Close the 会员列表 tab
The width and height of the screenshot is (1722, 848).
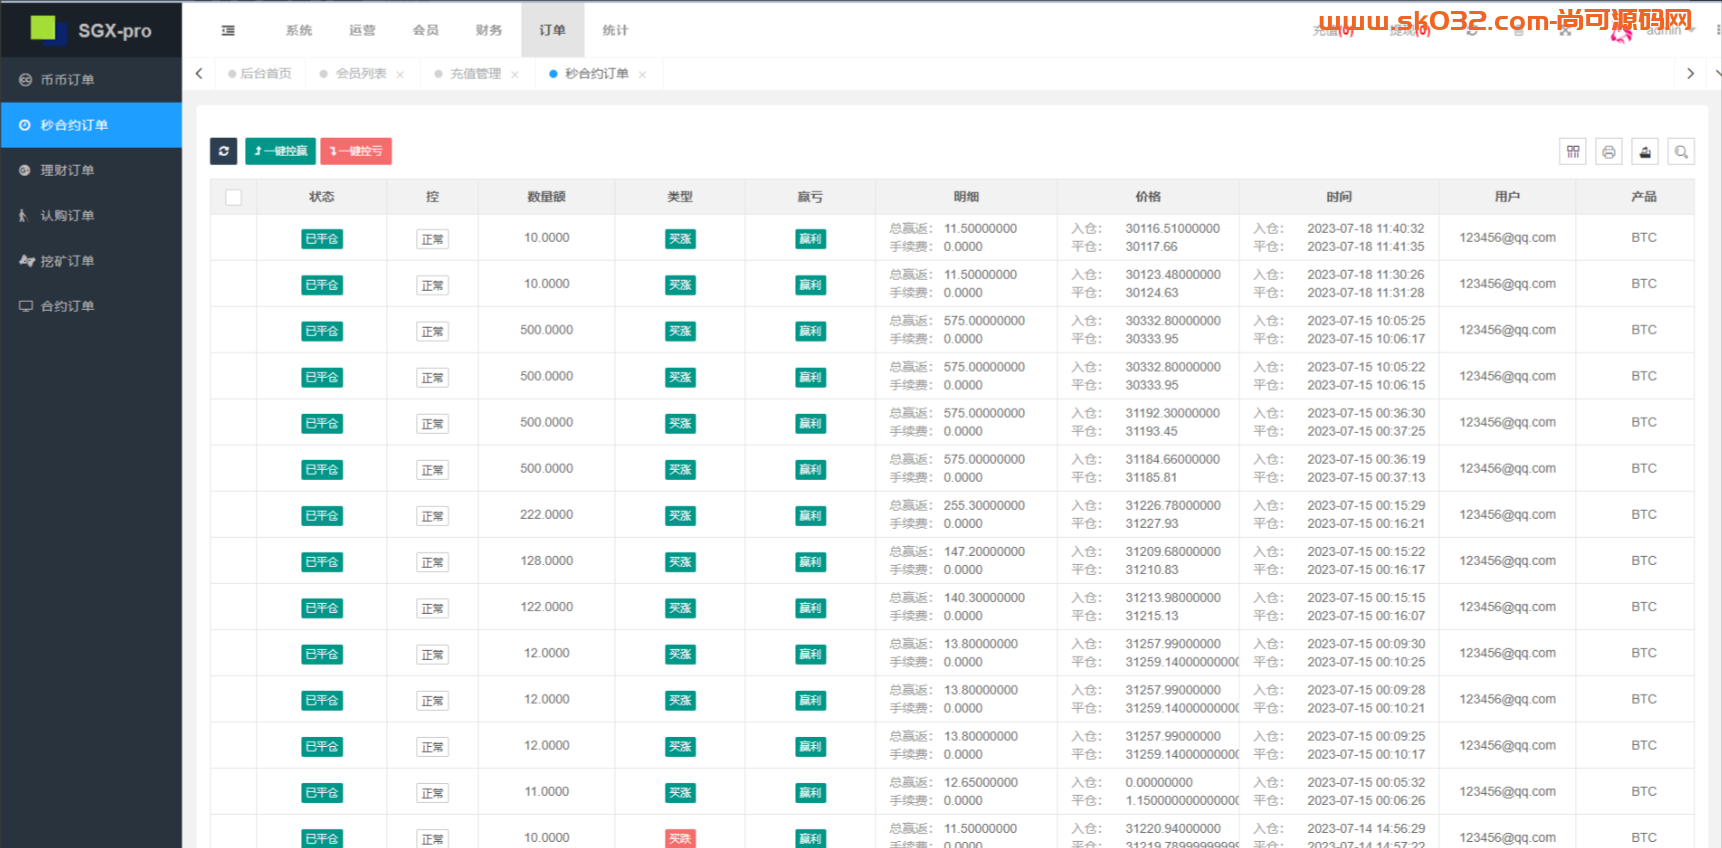[x=400, y=74]
